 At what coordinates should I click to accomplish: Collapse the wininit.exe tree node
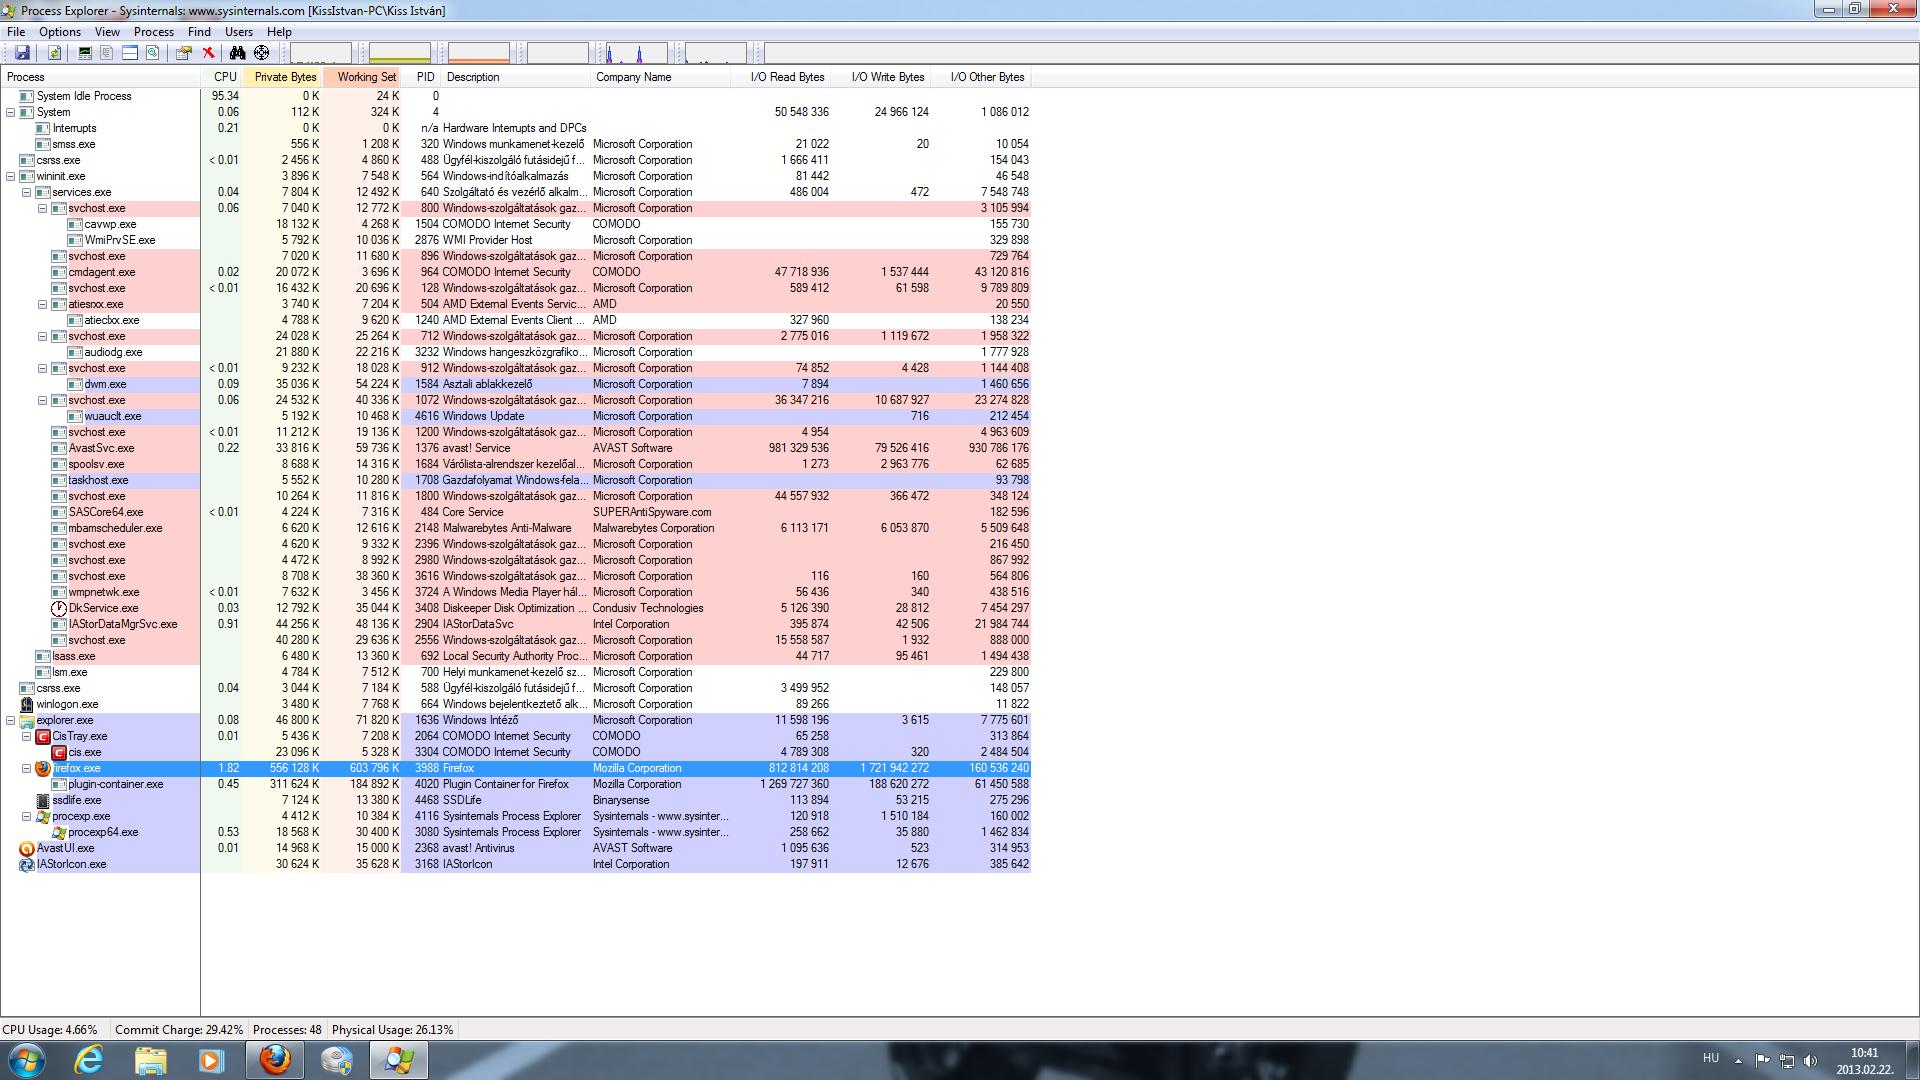click(x=11, y=176)
